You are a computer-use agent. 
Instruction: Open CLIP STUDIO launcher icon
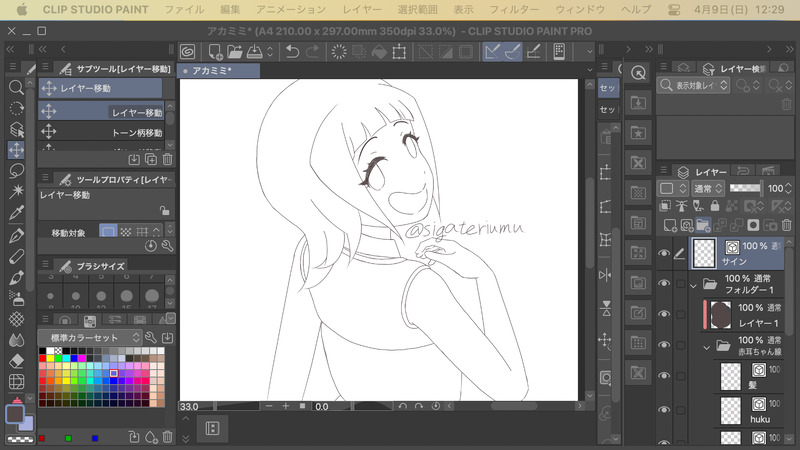[x=188, y=52]
